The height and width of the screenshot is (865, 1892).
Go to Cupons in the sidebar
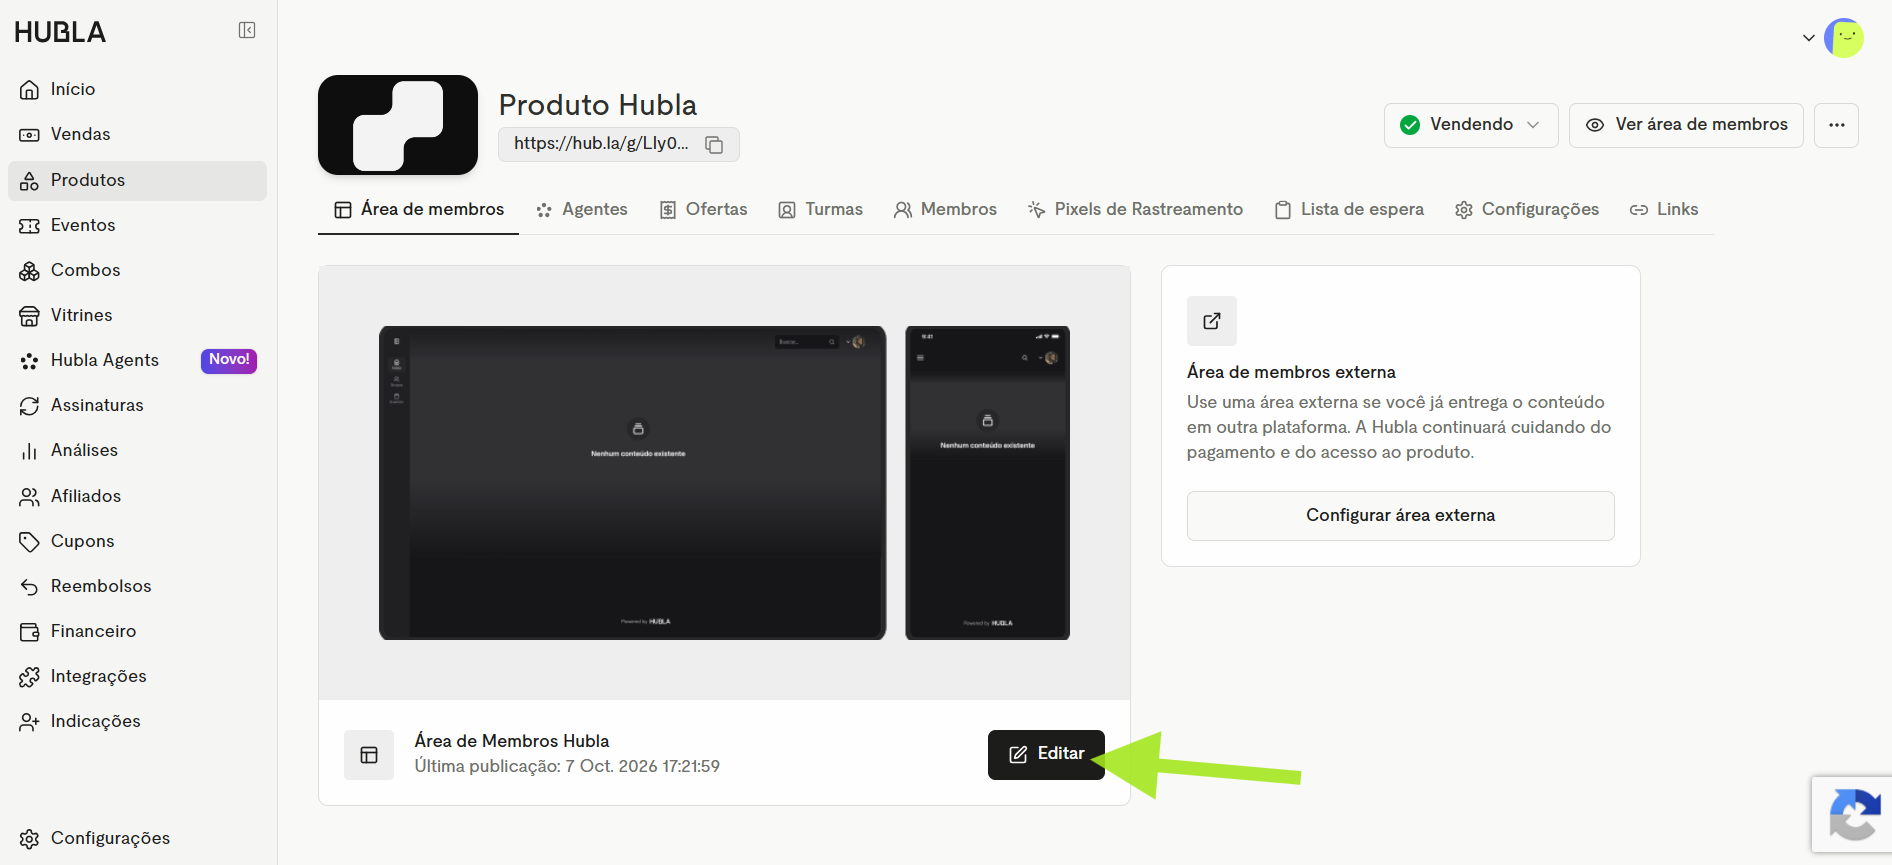[x=137, y=542]
